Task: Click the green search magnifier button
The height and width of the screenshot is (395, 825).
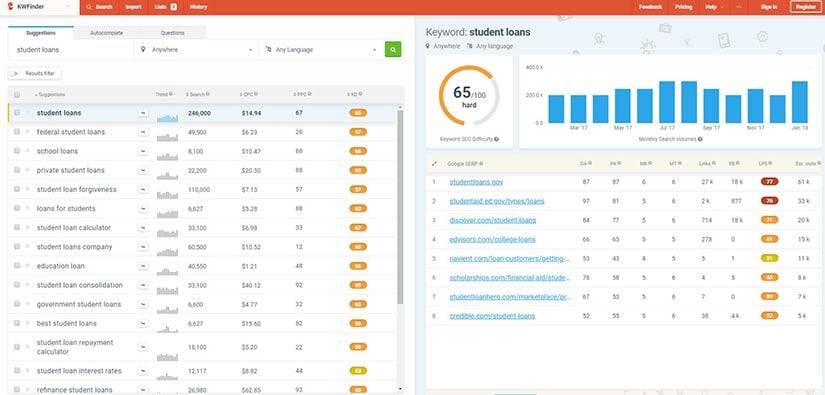Action: (393, 49)
